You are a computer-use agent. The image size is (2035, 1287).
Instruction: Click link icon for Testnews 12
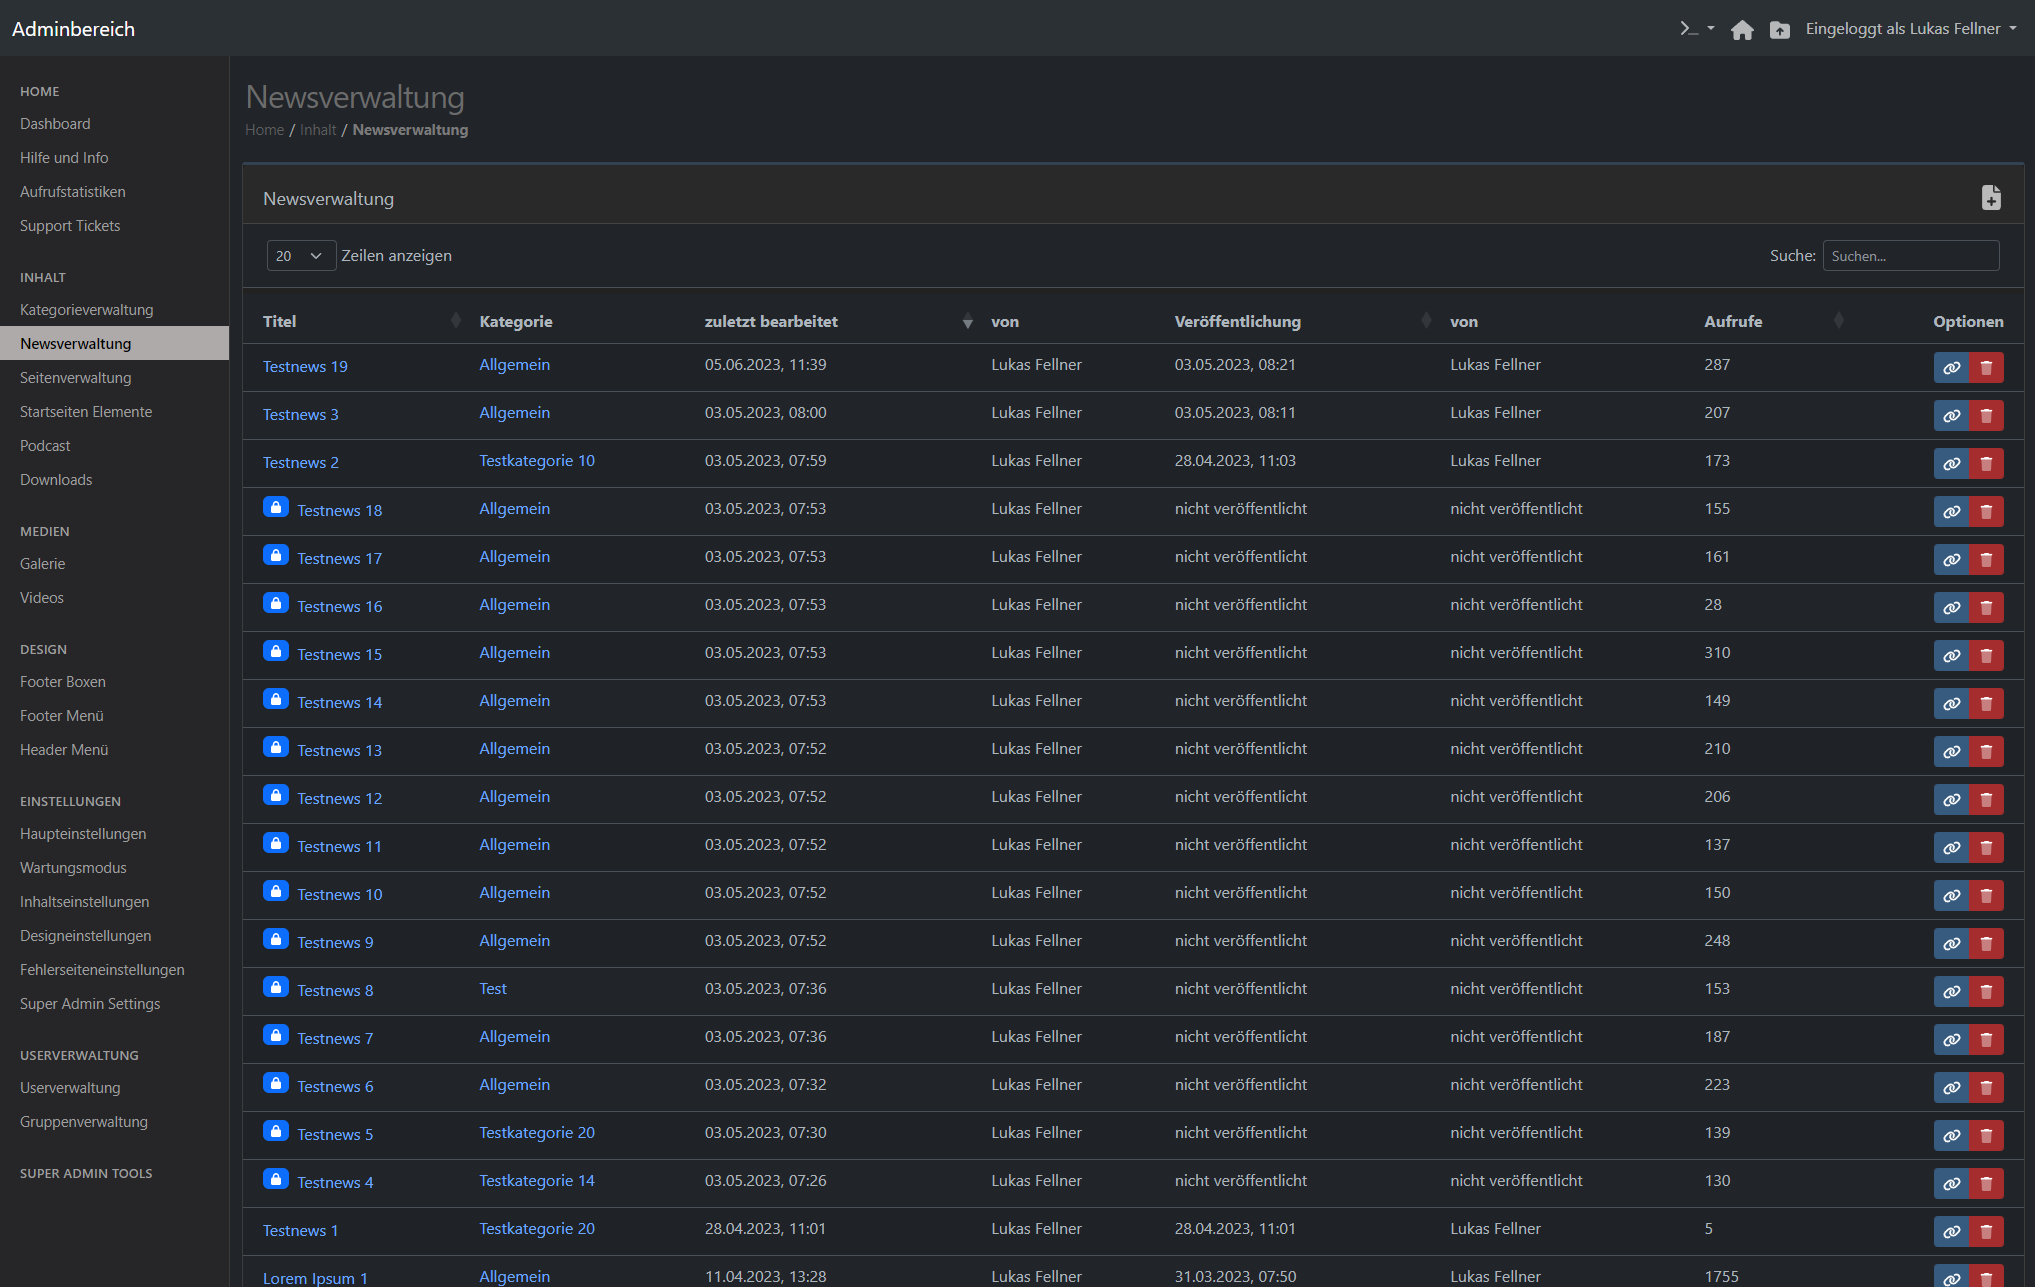coord(1951,800)
